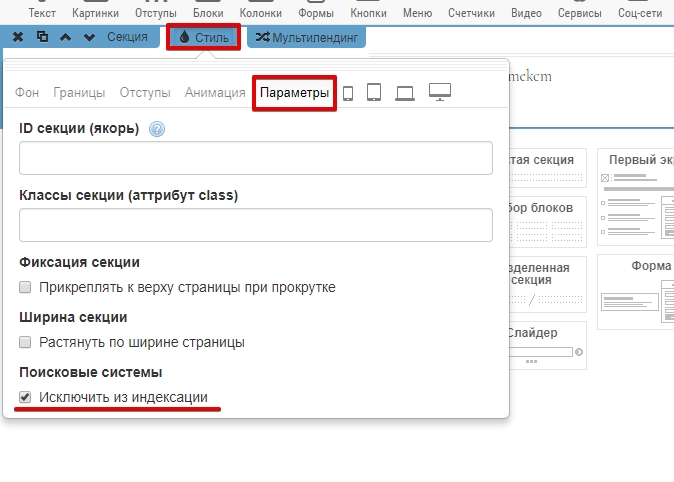Focus the Классы секции class input field
Viewport: 674px width, 482px height.
point(256,225)
